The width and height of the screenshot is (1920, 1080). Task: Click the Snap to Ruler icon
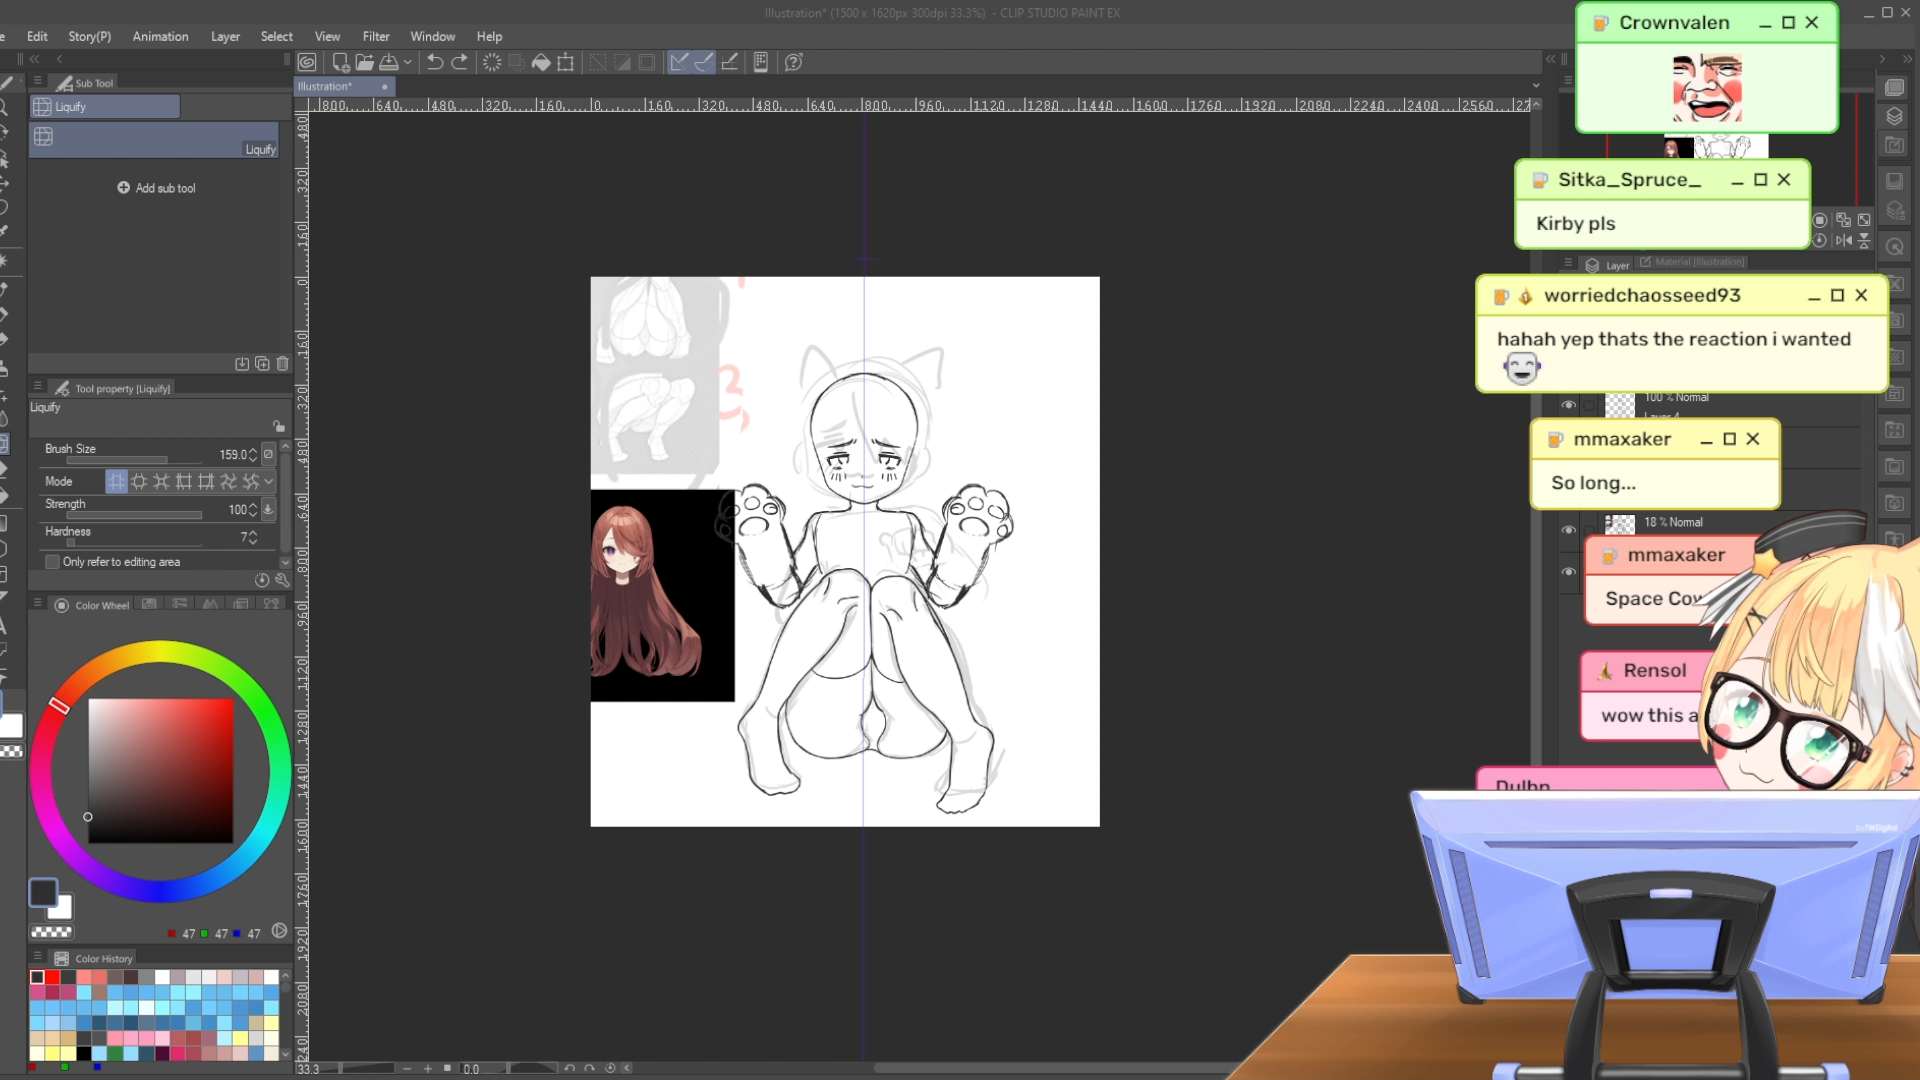pyautogui.click(x=679, y=62)
